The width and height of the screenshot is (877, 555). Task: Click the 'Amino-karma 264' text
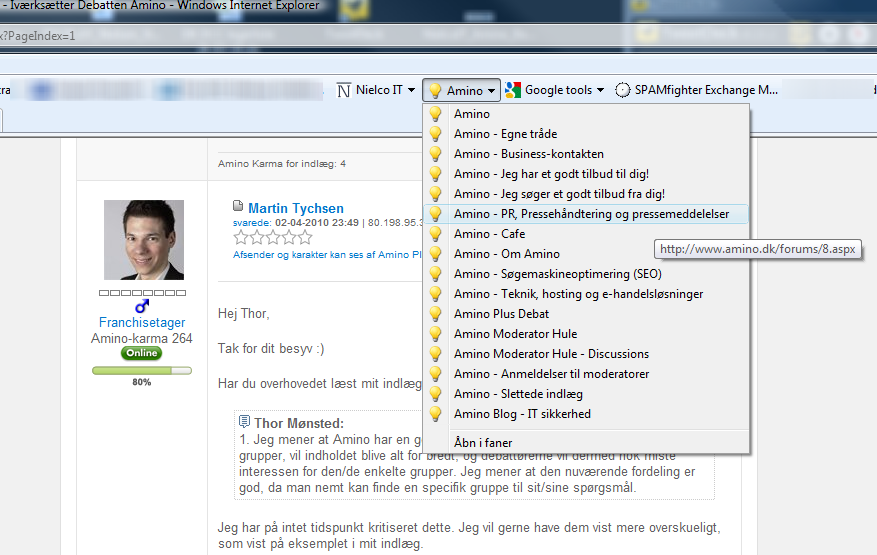coord(142,338)
